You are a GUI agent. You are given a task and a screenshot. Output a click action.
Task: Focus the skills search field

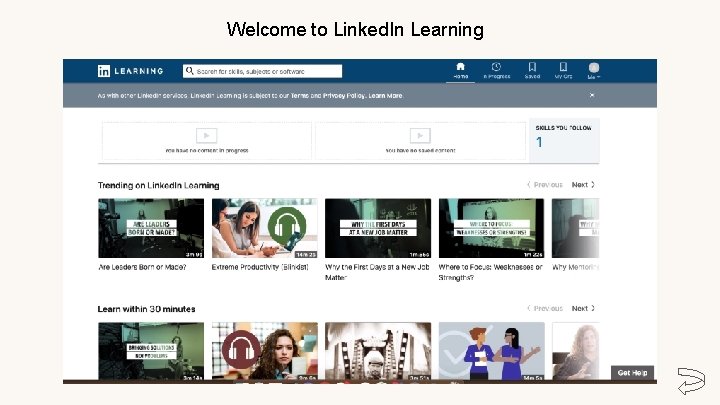click(262, 71)
